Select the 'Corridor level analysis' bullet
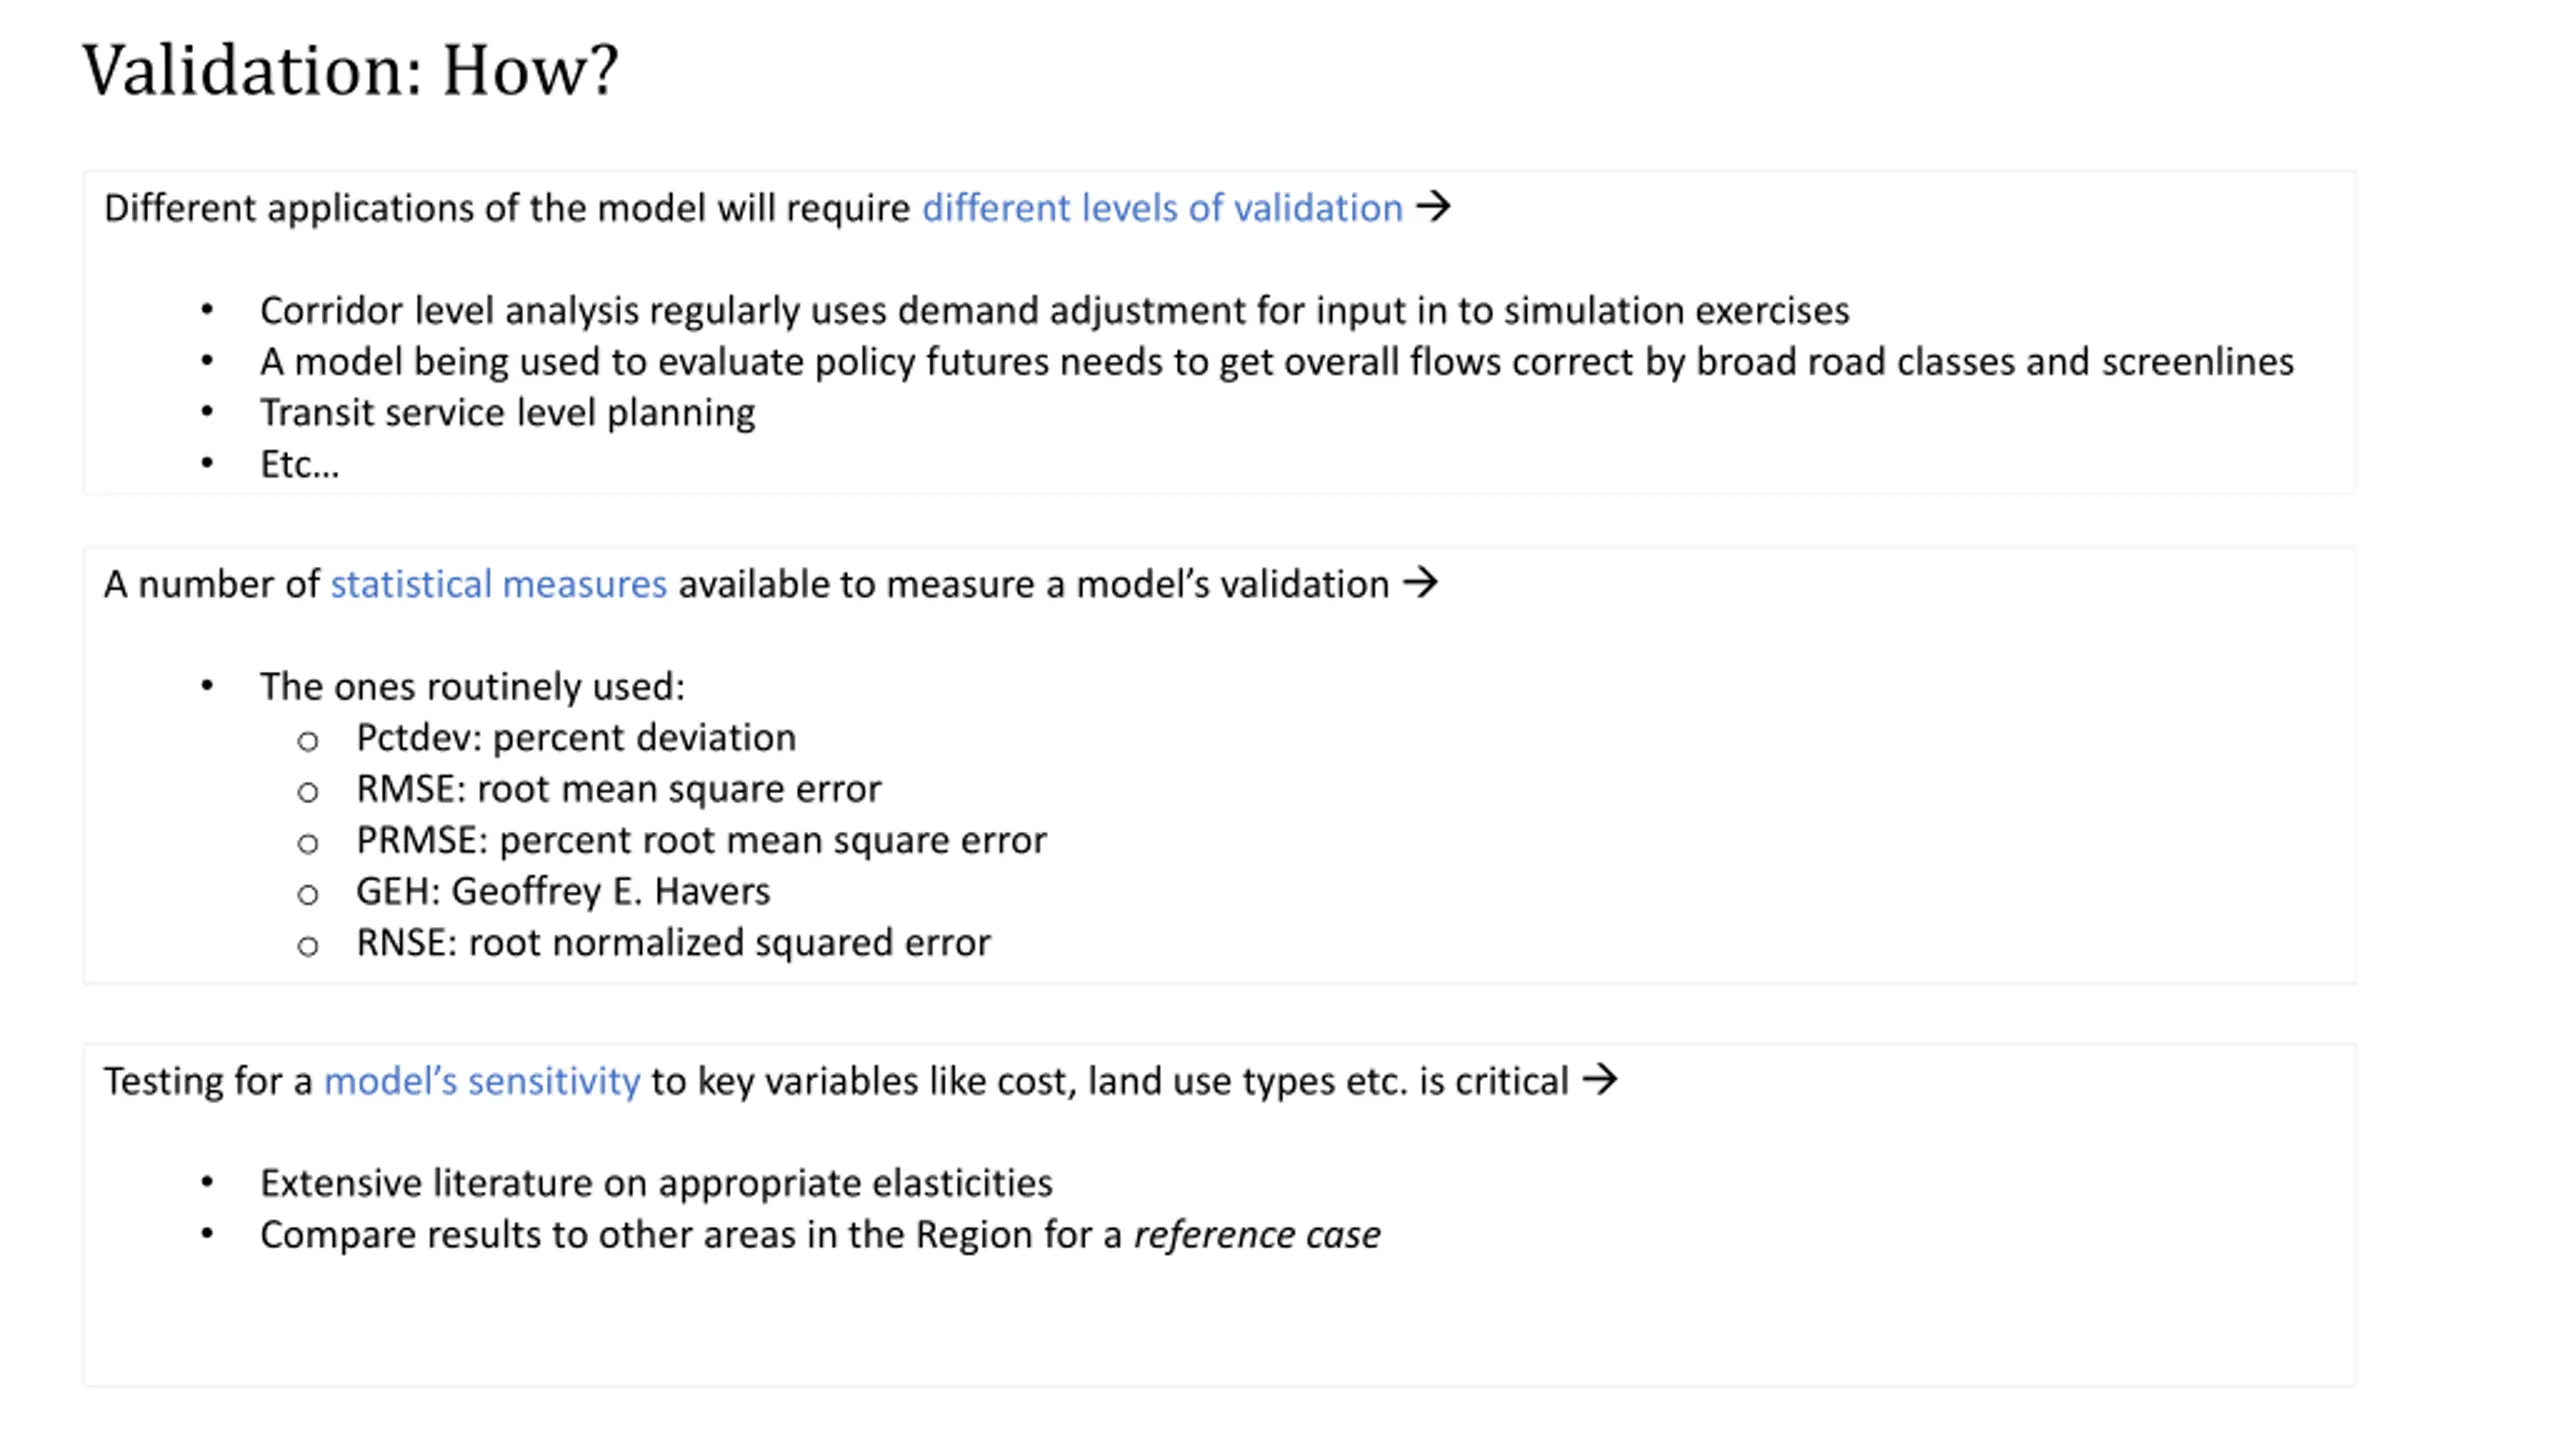2560x1440 pixels. (1054, 311)
